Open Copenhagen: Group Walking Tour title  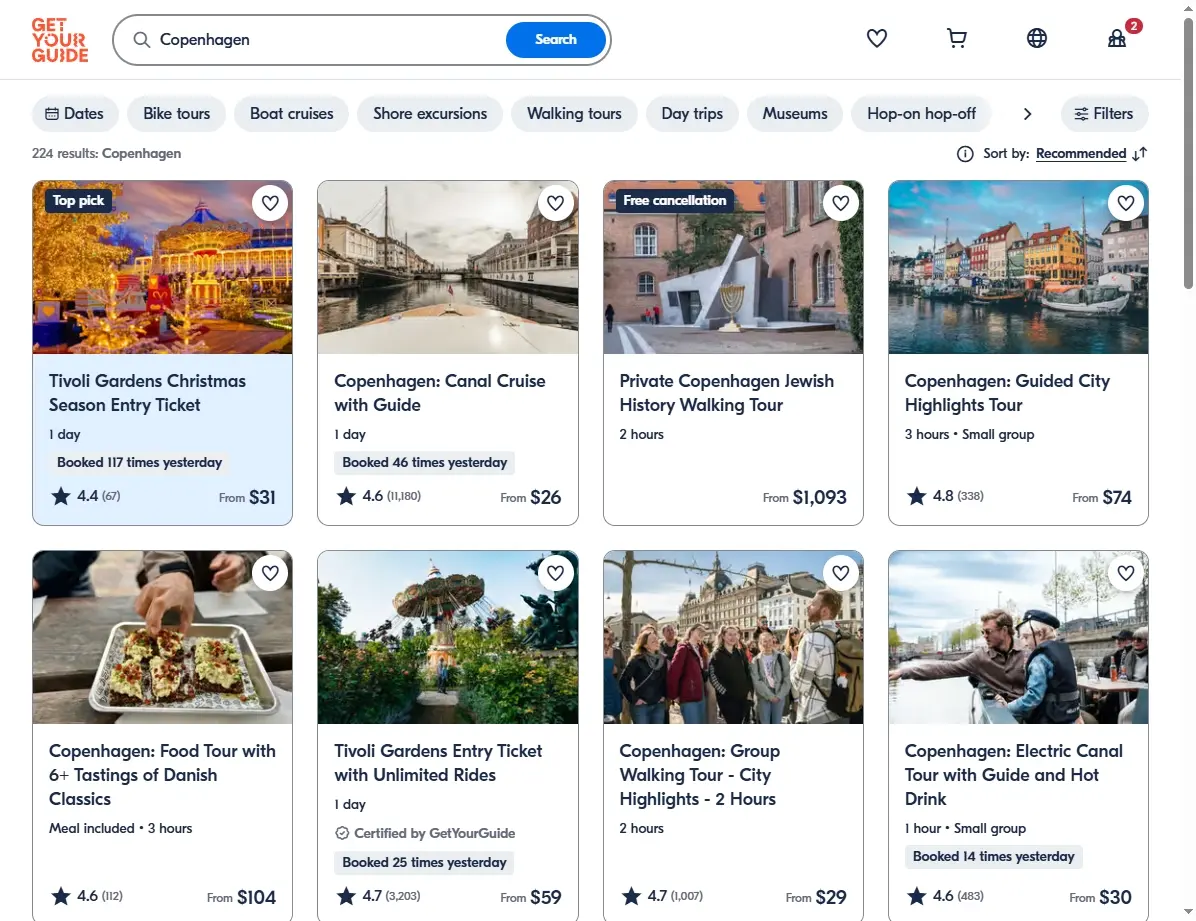(x=699, y=774)
